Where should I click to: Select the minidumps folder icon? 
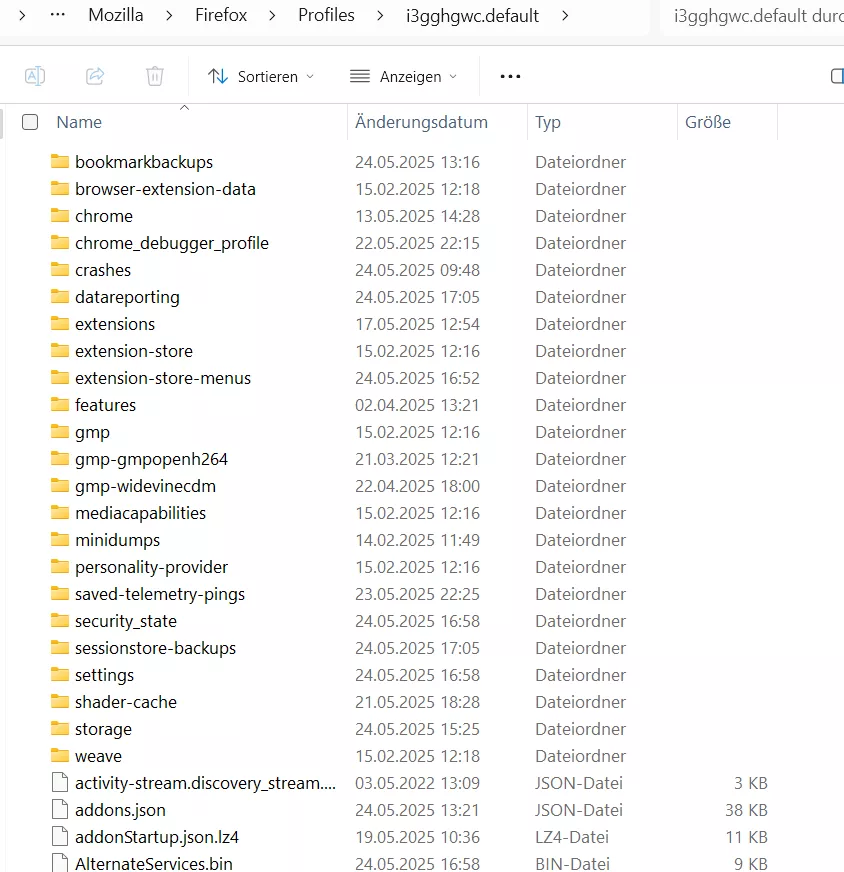click(59, 539)
